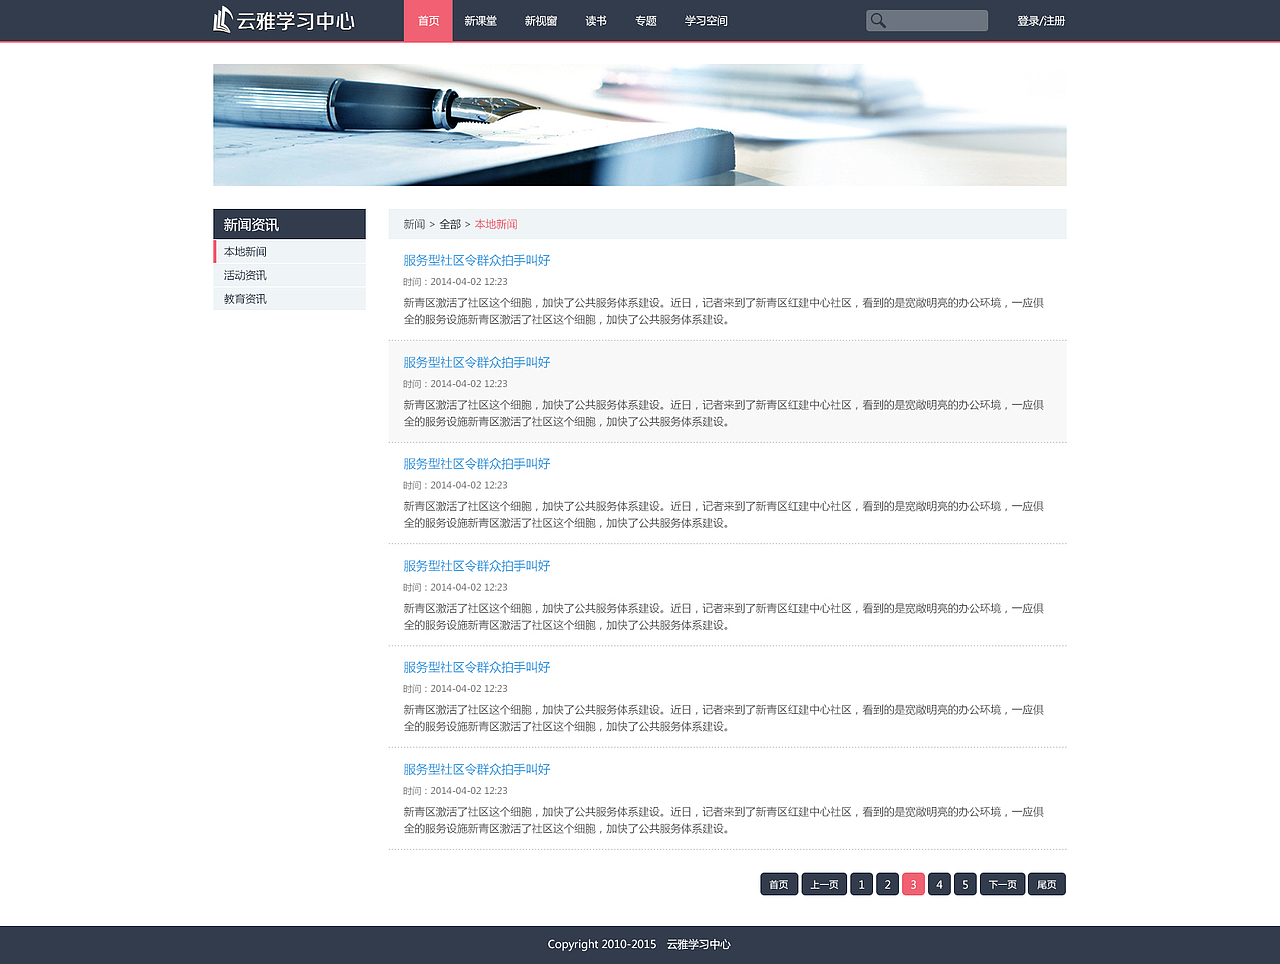Switch to the 新课堂 tab
Image resolution: width=1280 pixels, height=964 pixels.
(482, 20)
